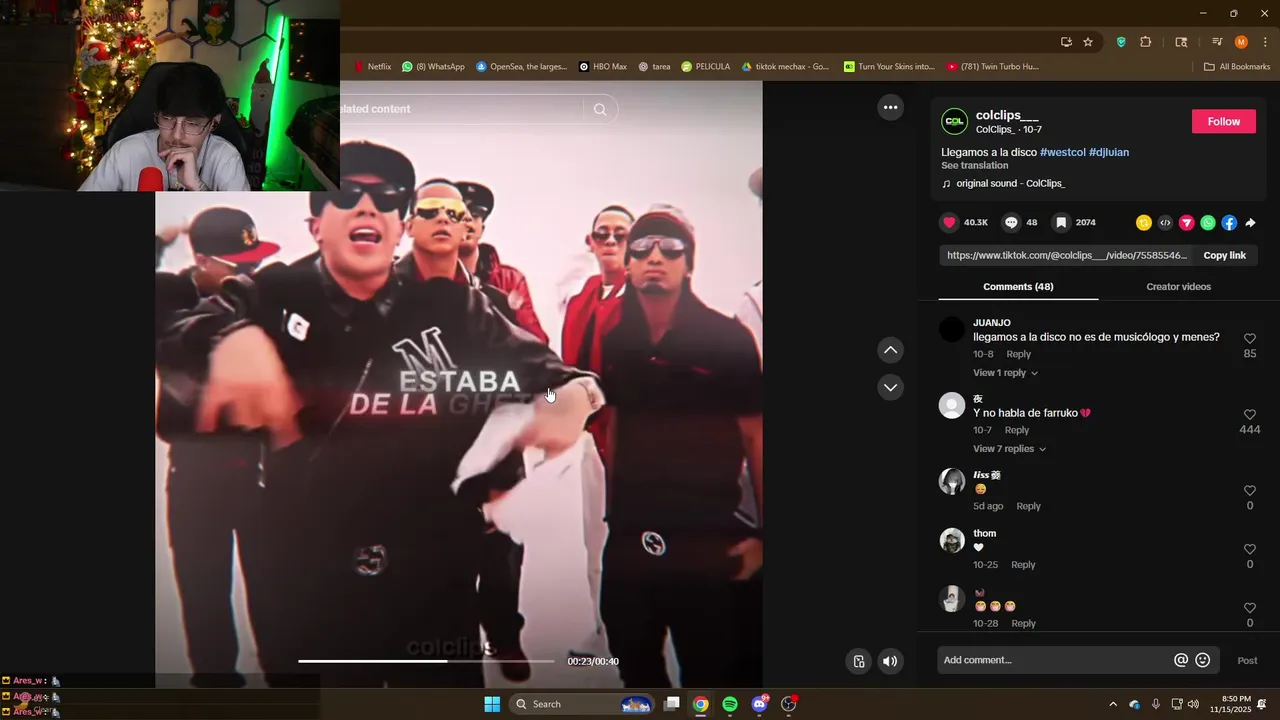Click 'See translation' under the caption
Image resolution: width=1280 pixels, height=720 pixels.
(x=974, y=166)
